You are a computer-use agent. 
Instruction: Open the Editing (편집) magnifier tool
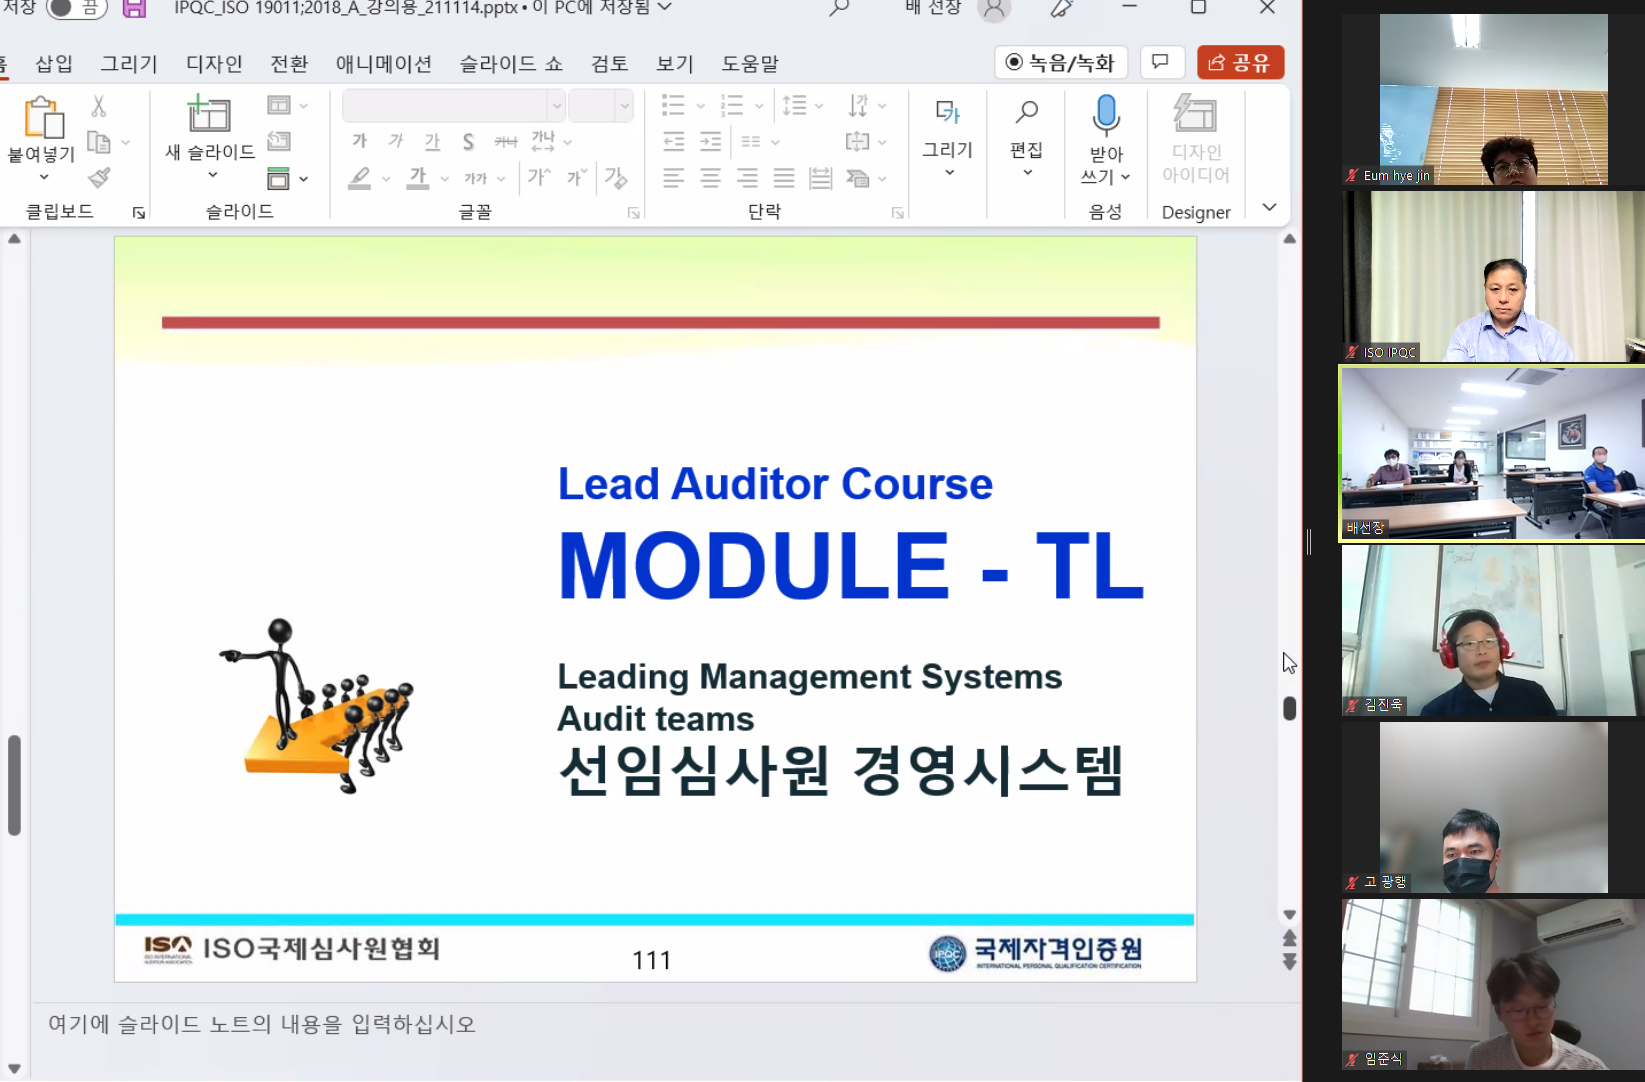tap(1026, 113)
